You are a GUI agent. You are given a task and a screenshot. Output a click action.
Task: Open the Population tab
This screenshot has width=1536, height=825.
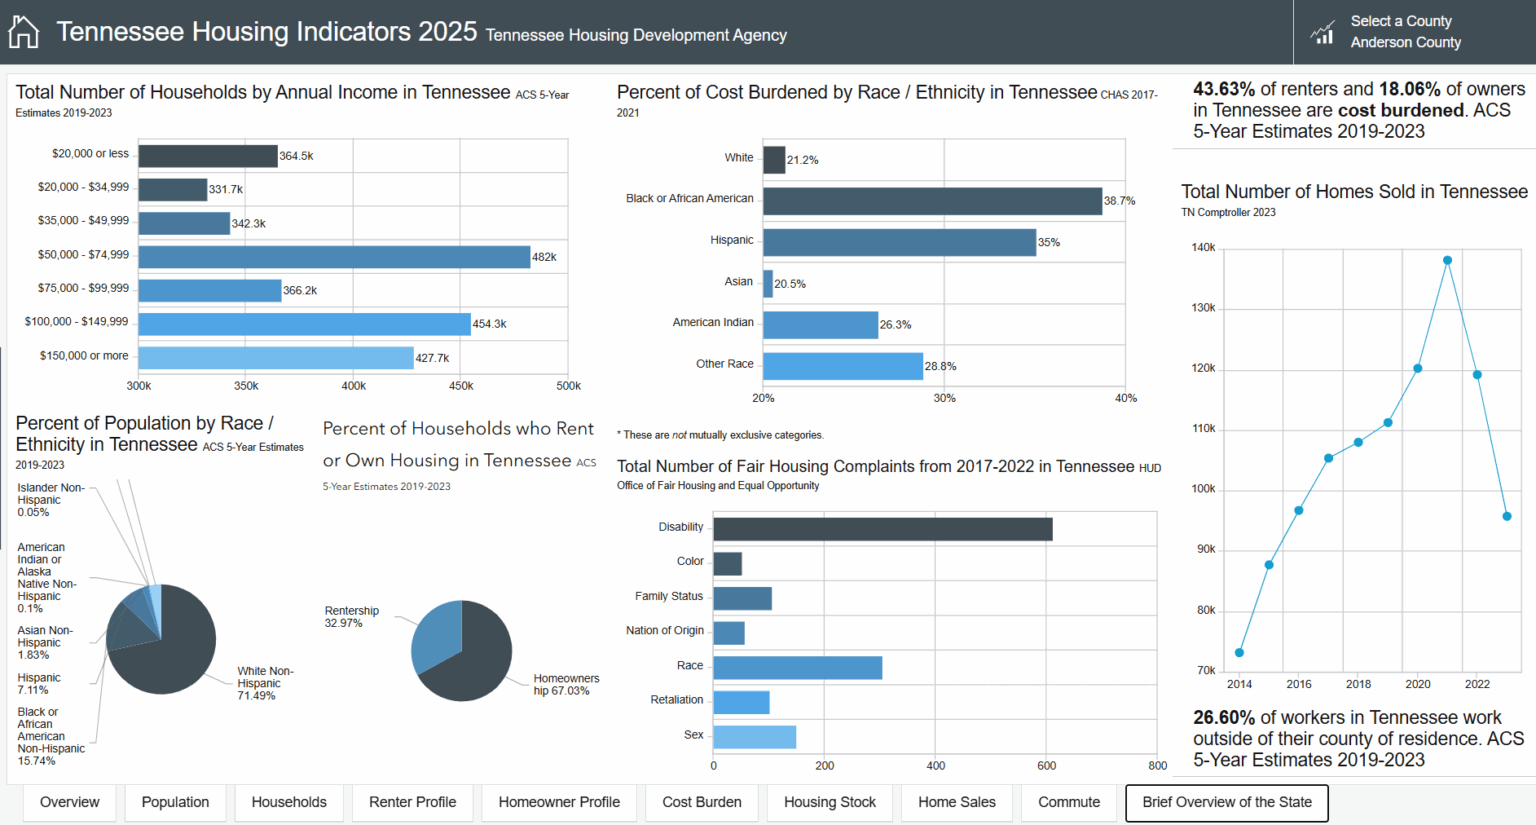pyautogui.click(x=175, y=802)
